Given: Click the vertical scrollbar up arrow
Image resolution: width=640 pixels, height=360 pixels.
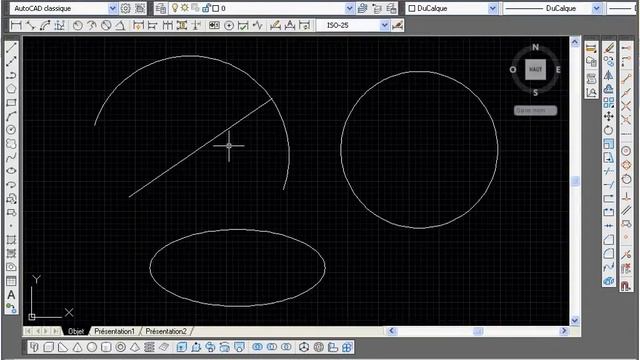Looking at the screenshot, I should (x=575, y=42).
